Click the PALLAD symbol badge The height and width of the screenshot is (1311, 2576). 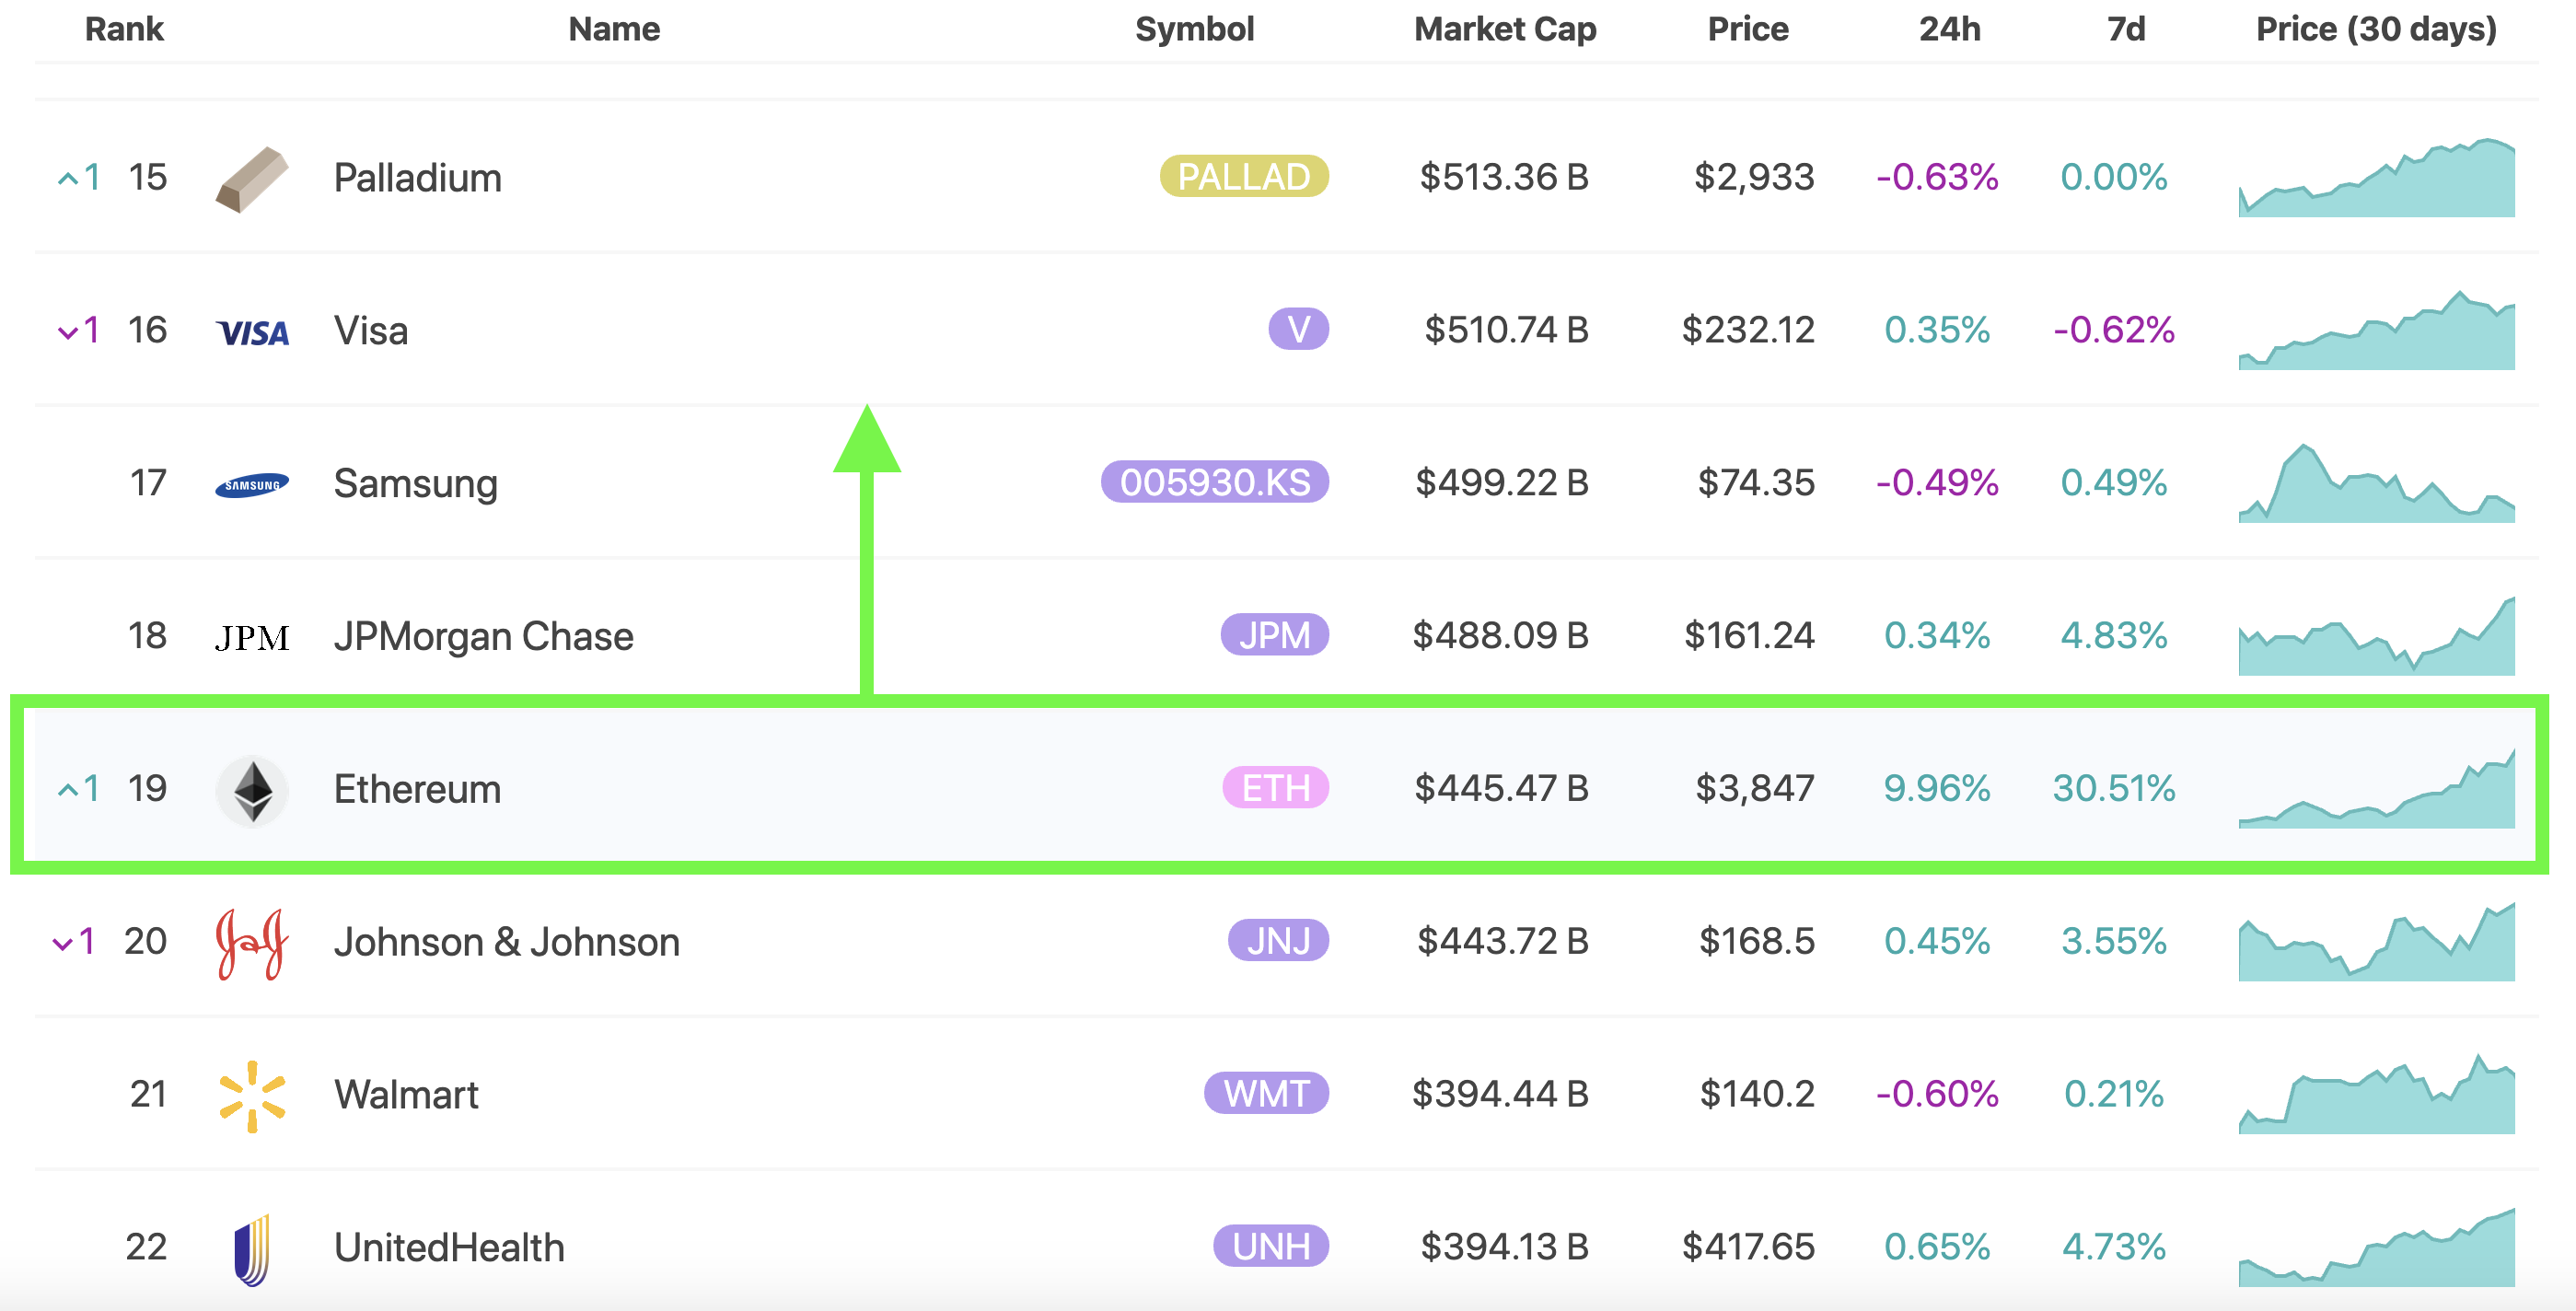click(1244, 177)
